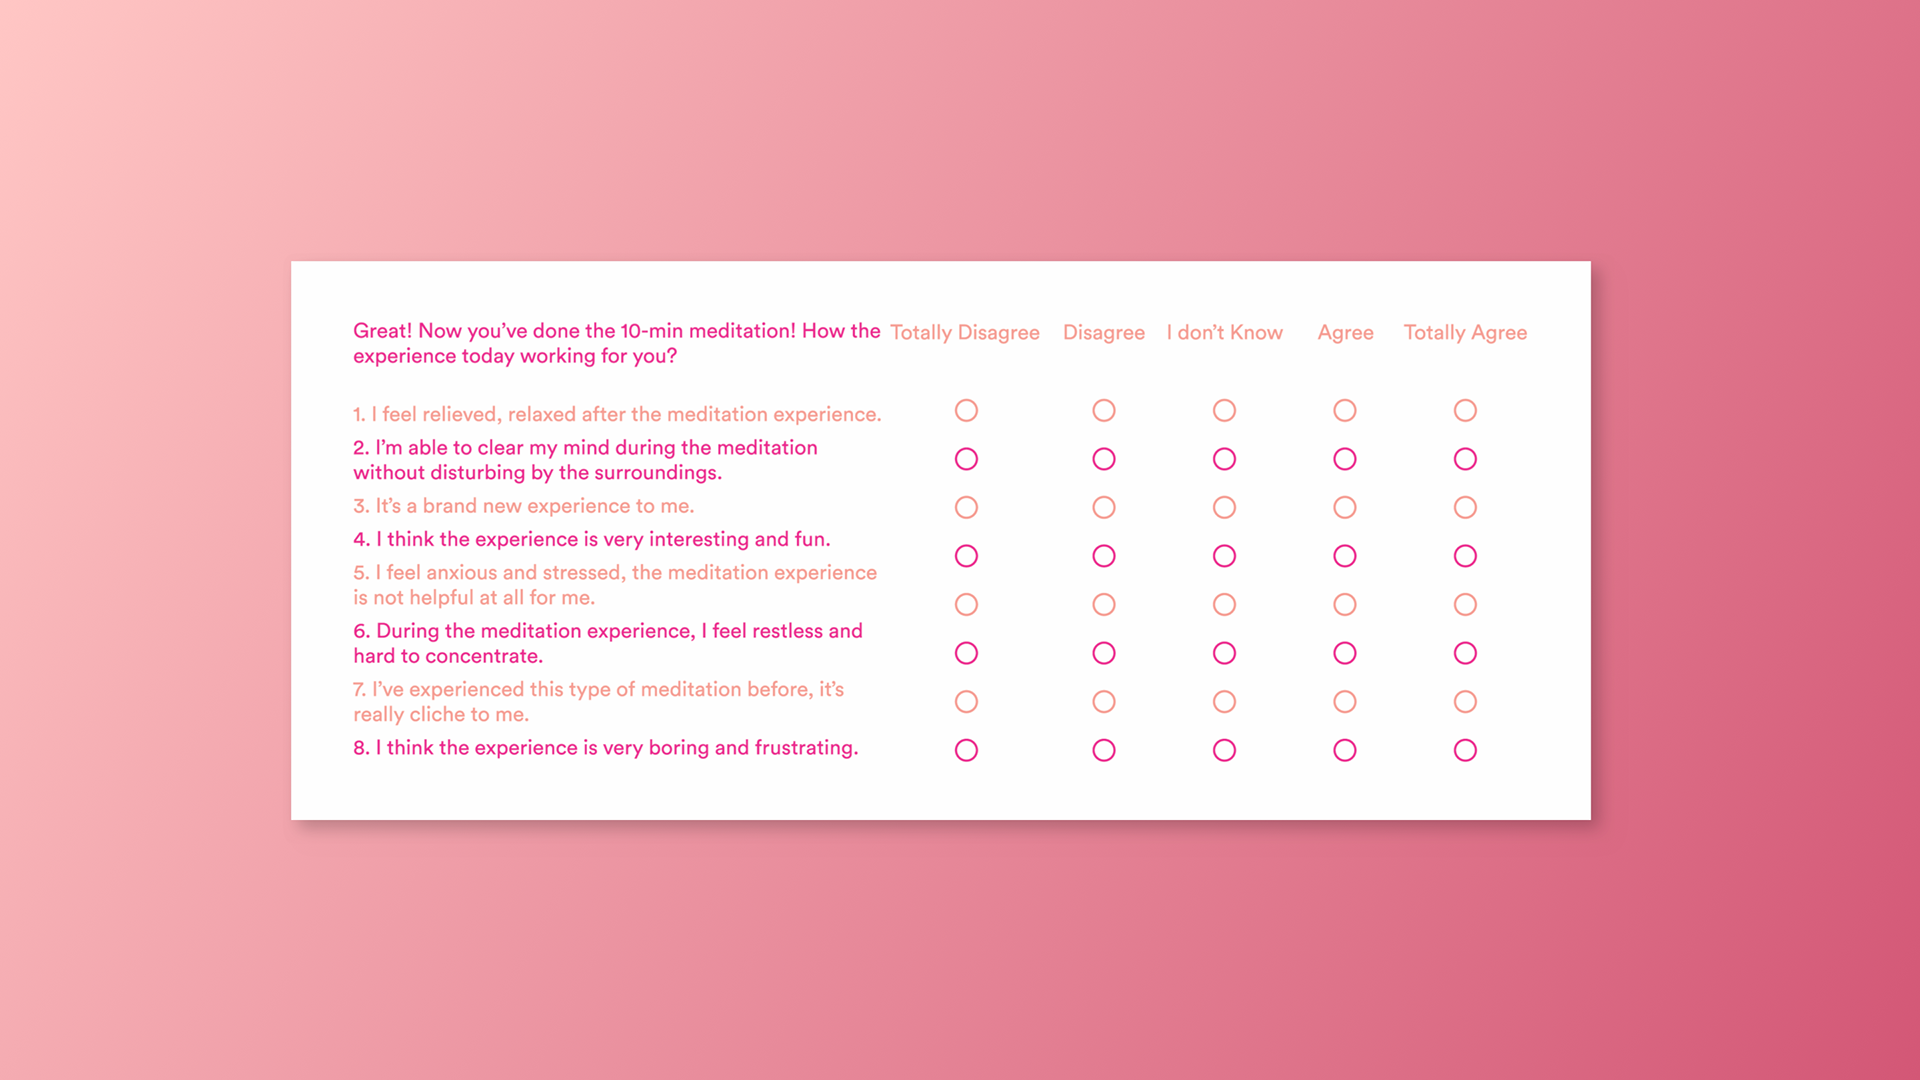This screenshot has width=1920, height=1080.
Task: Select Totally Agree for statement 1
Action: pyautogui.click(x=1465, y=411)
